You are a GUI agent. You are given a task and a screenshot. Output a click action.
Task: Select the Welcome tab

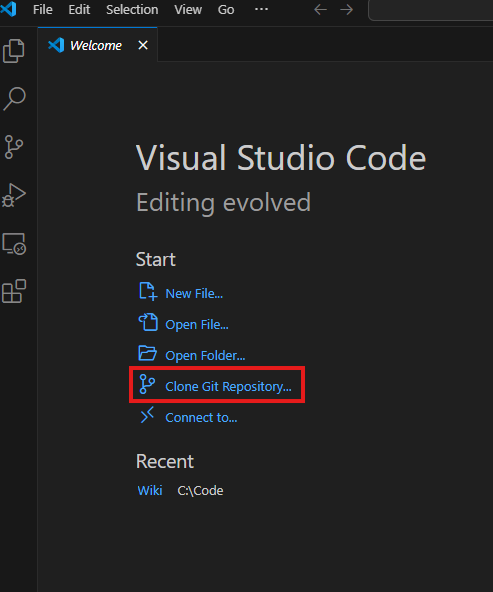pyautogui.click(x=97, y=45)
